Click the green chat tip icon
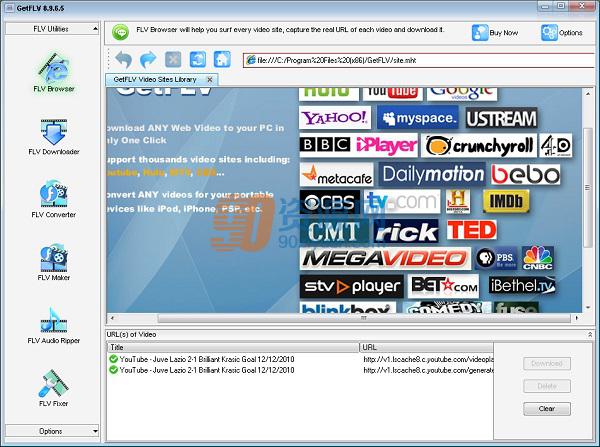Screen dimensions: 600x447 [x=120, y=32]
